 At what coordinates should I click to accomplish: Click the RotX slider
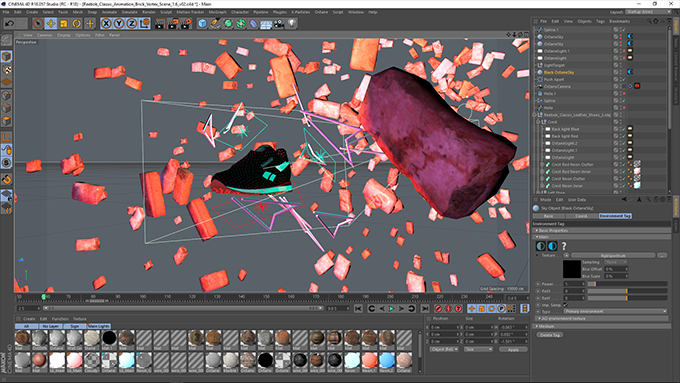628,291
